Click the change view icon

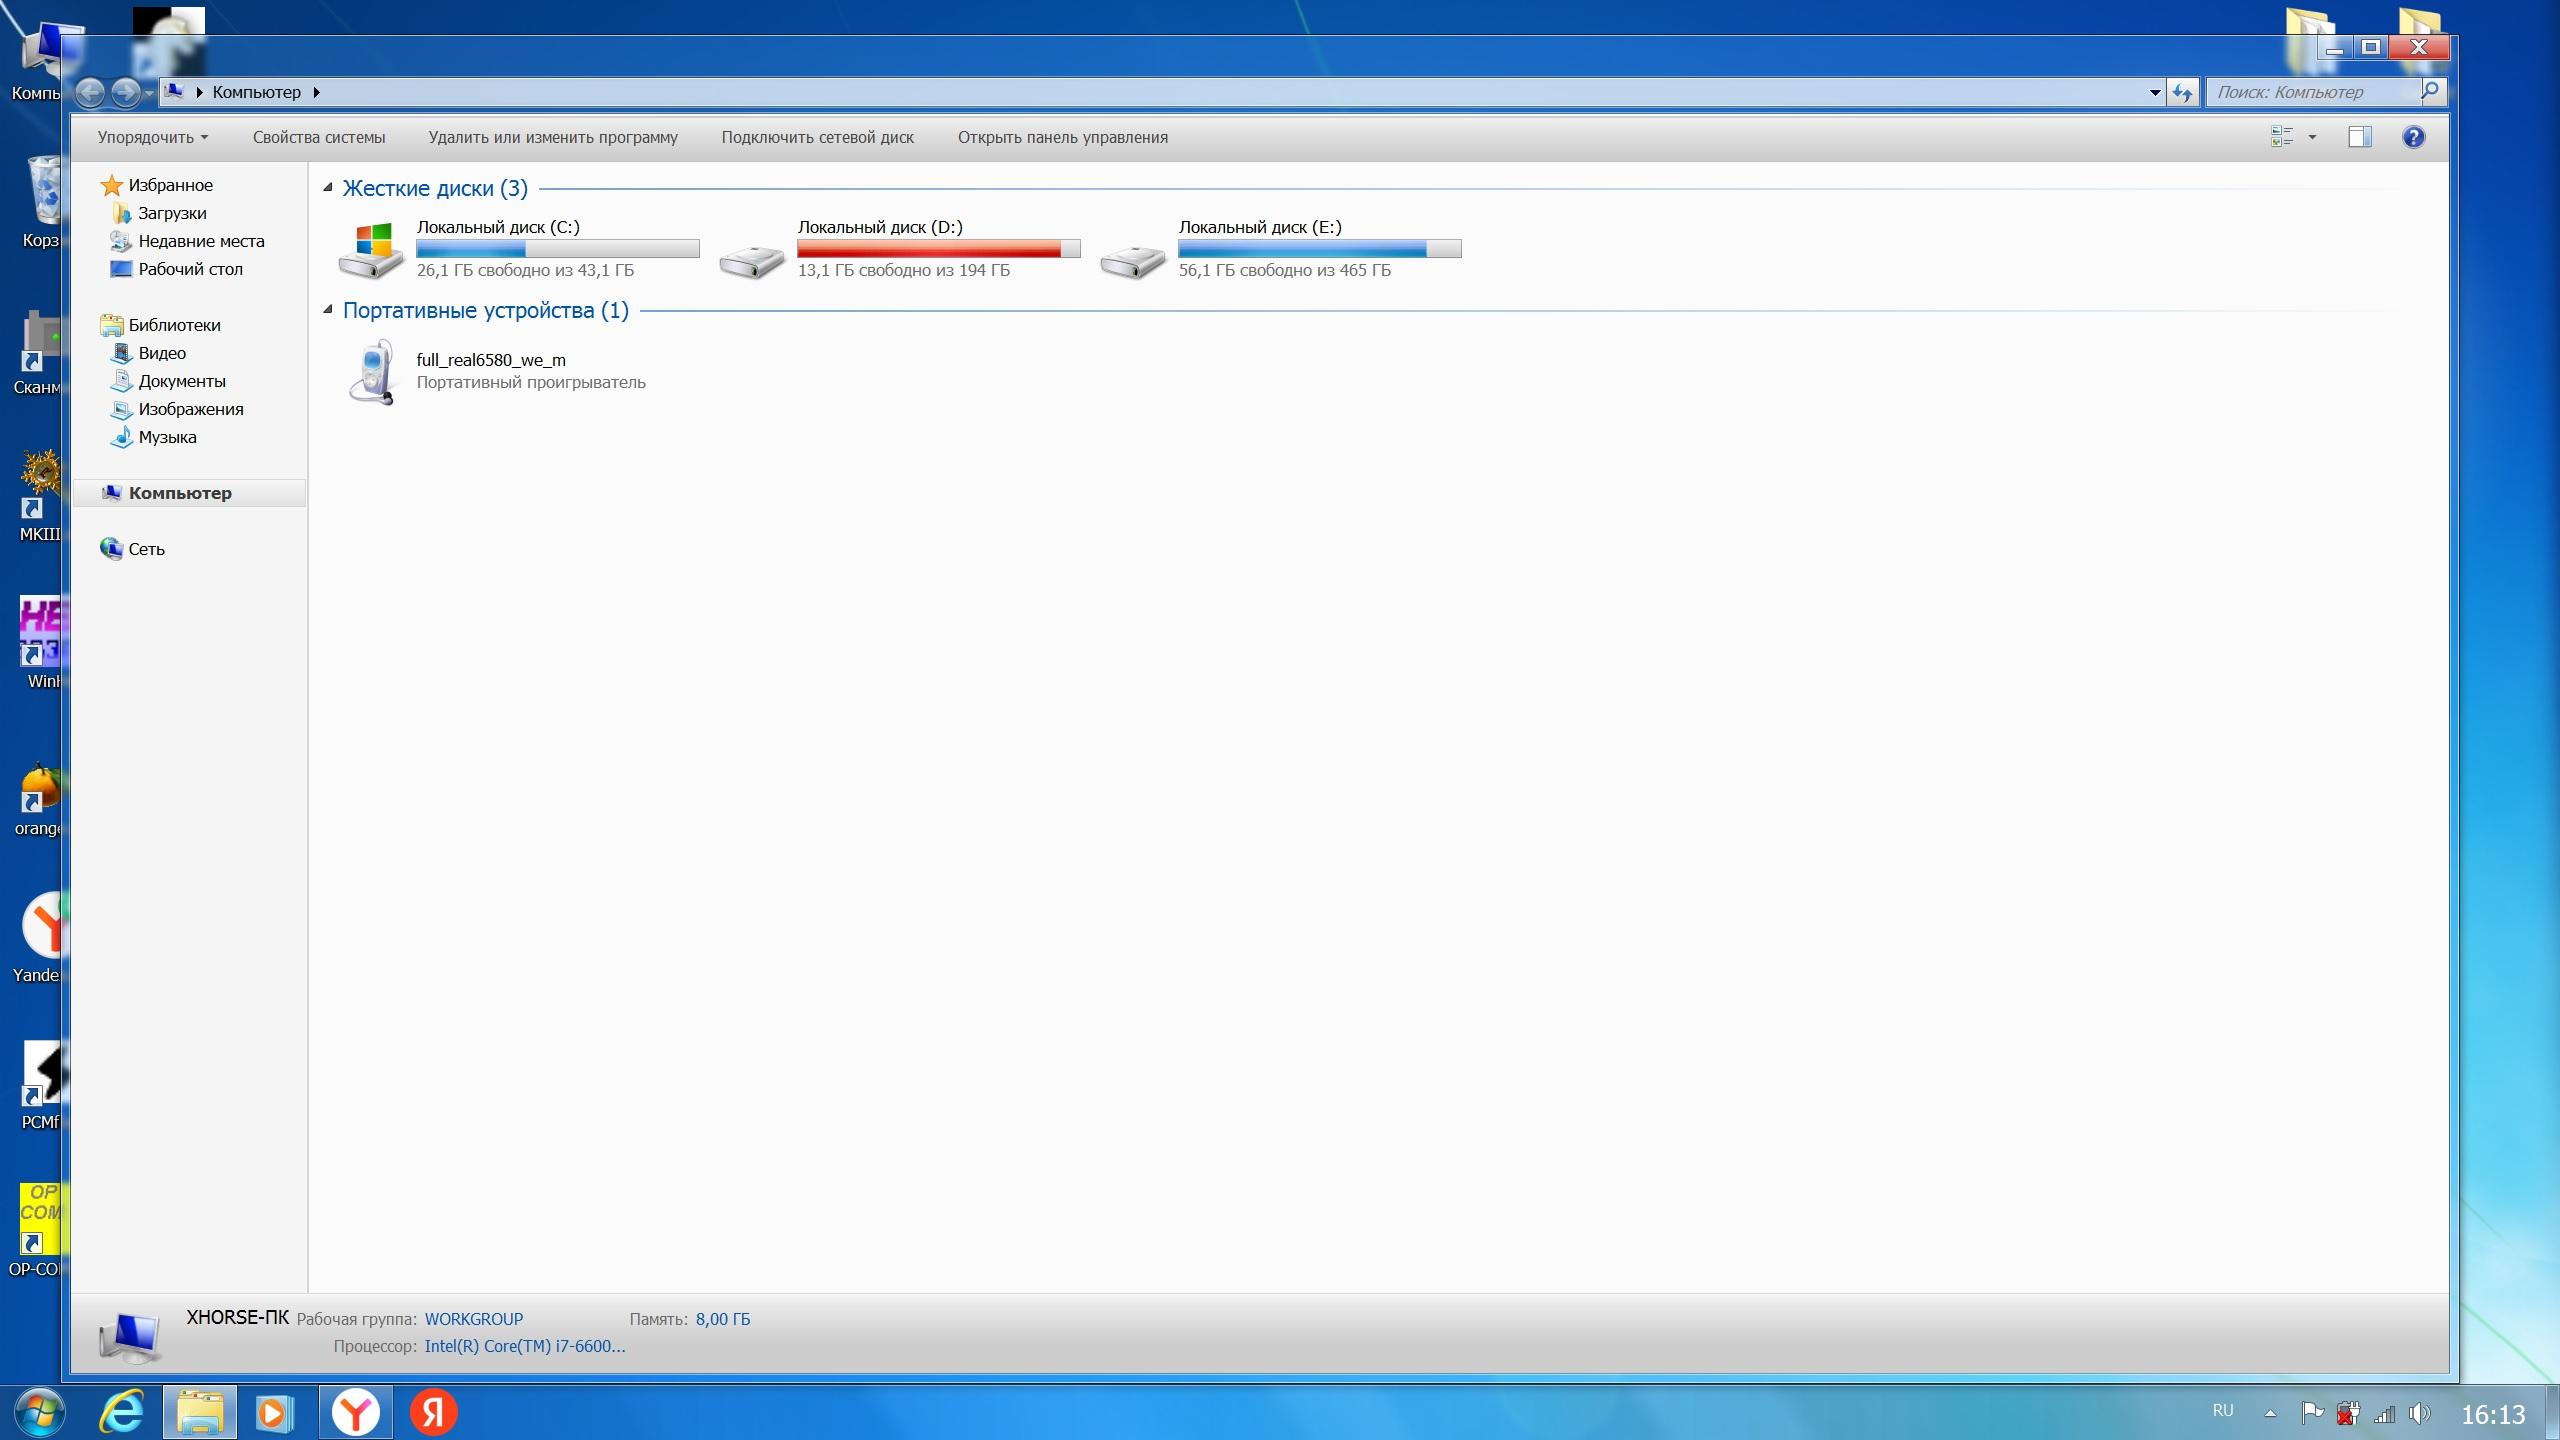(x=2282, y=137)
